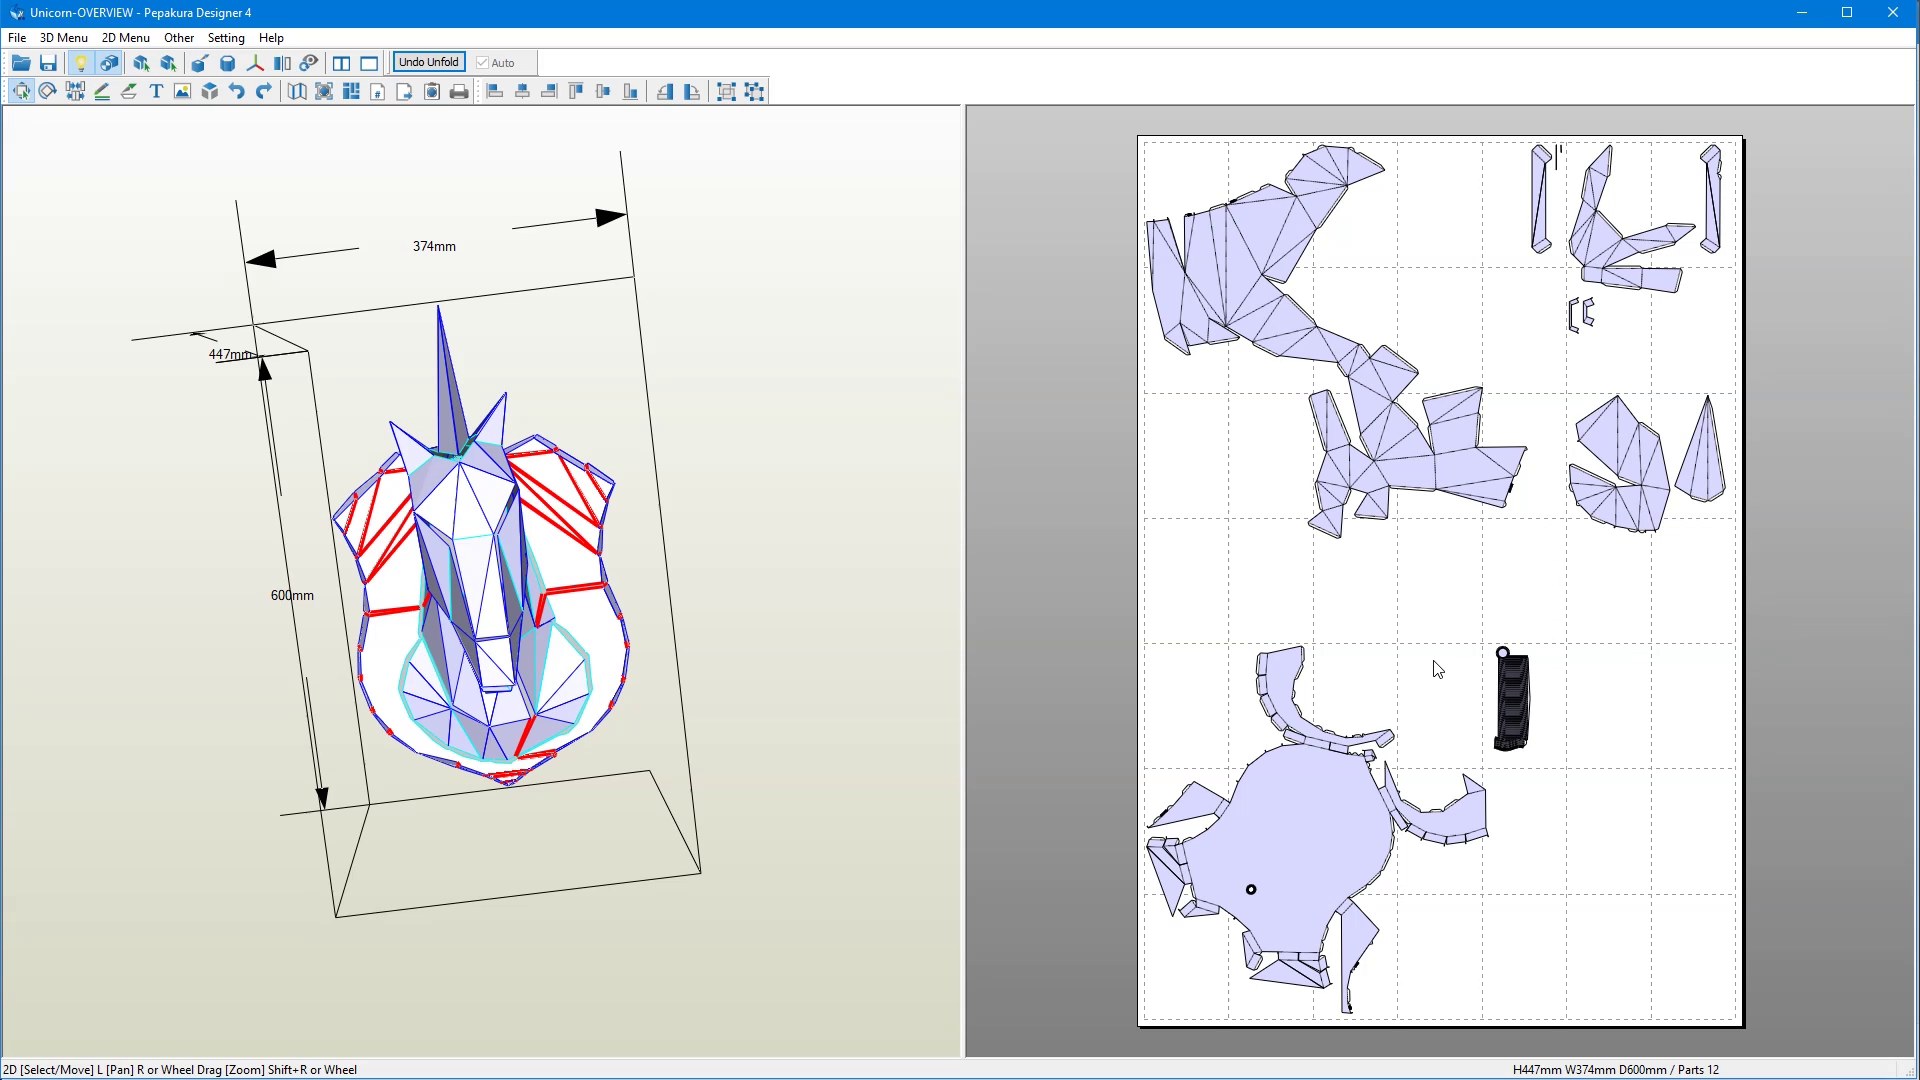
Task: Click the arrange parts grid icon
Action: click(x=351, y=91)
